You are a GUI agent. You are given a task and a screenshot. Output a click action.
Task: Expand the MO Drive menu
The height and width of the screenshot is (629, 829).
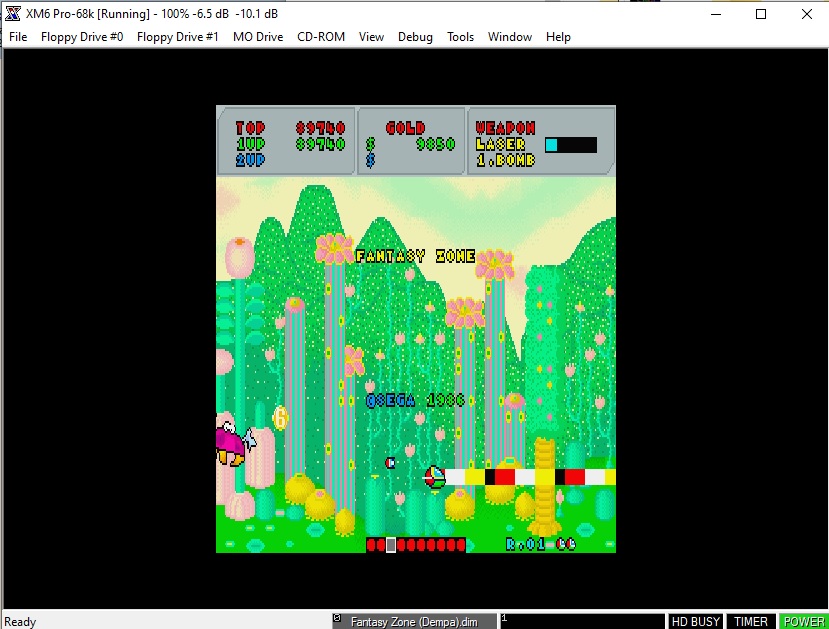pyautogui.click(x=257, y=37)
